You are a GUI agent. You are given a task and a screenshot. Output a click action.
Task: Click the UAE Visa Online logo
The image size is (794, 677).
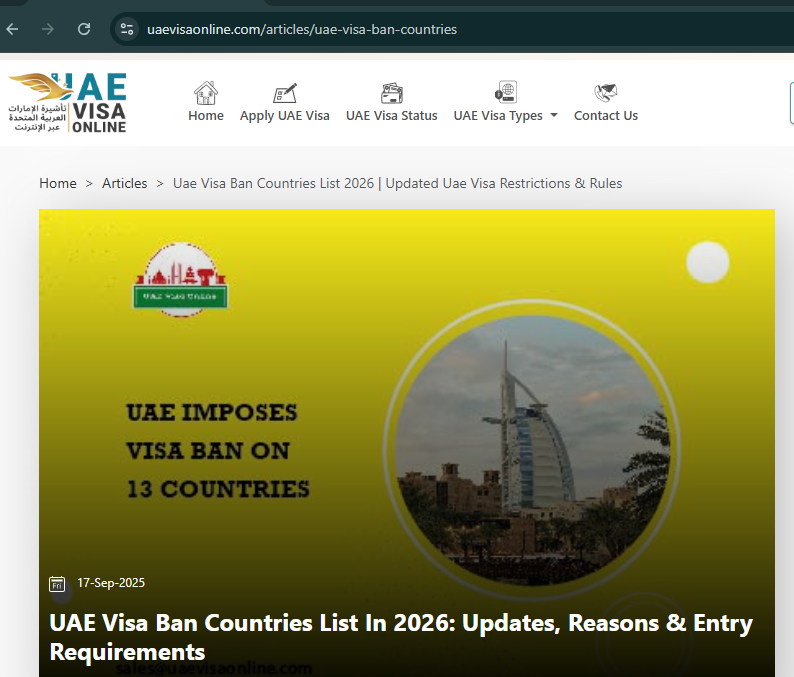click(68, 102)
